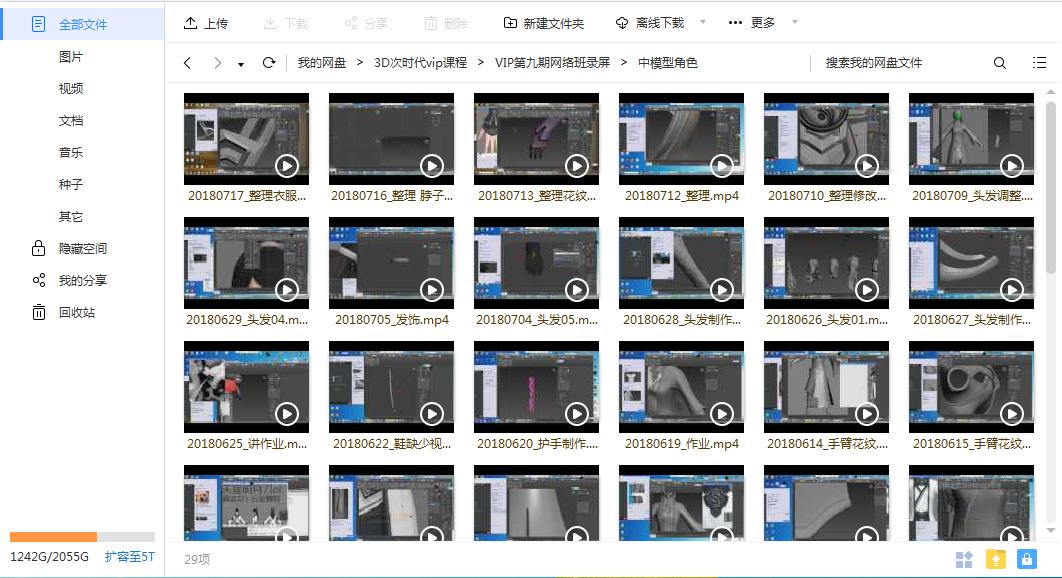Click scrollbar down arrow at bottom
Viewport: 1062px width, 578px height.
click(1050, 531)
